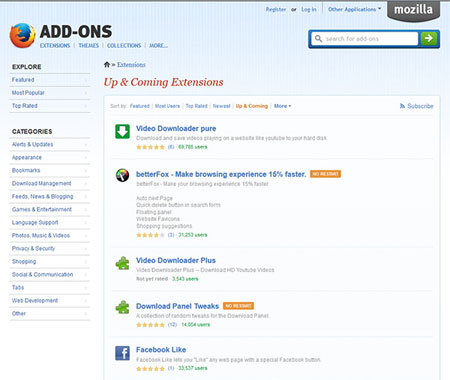Click star rating of Download Panel Tweaks
Viewport: 450px width, 380px height.
pyautogui.click(x=150, y=325)
